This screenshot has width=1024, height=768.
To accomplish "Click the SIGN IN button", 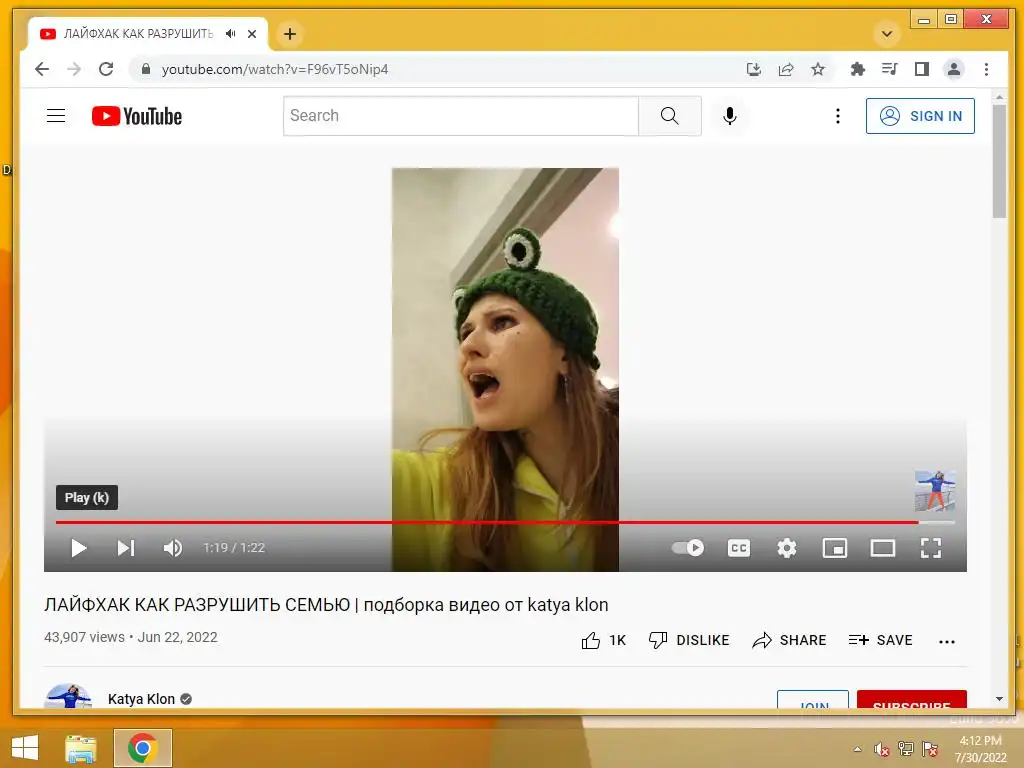I will [x=920, y=116].
